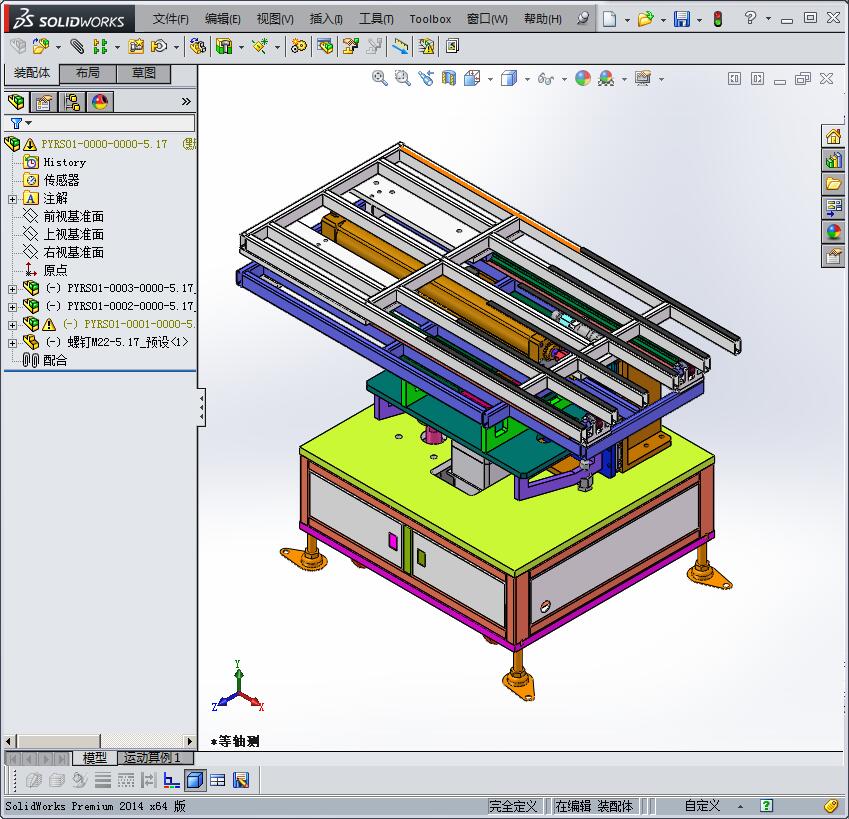Toggle Hide/Show Items with the eyeglasses icon

[x=545, y=79]
